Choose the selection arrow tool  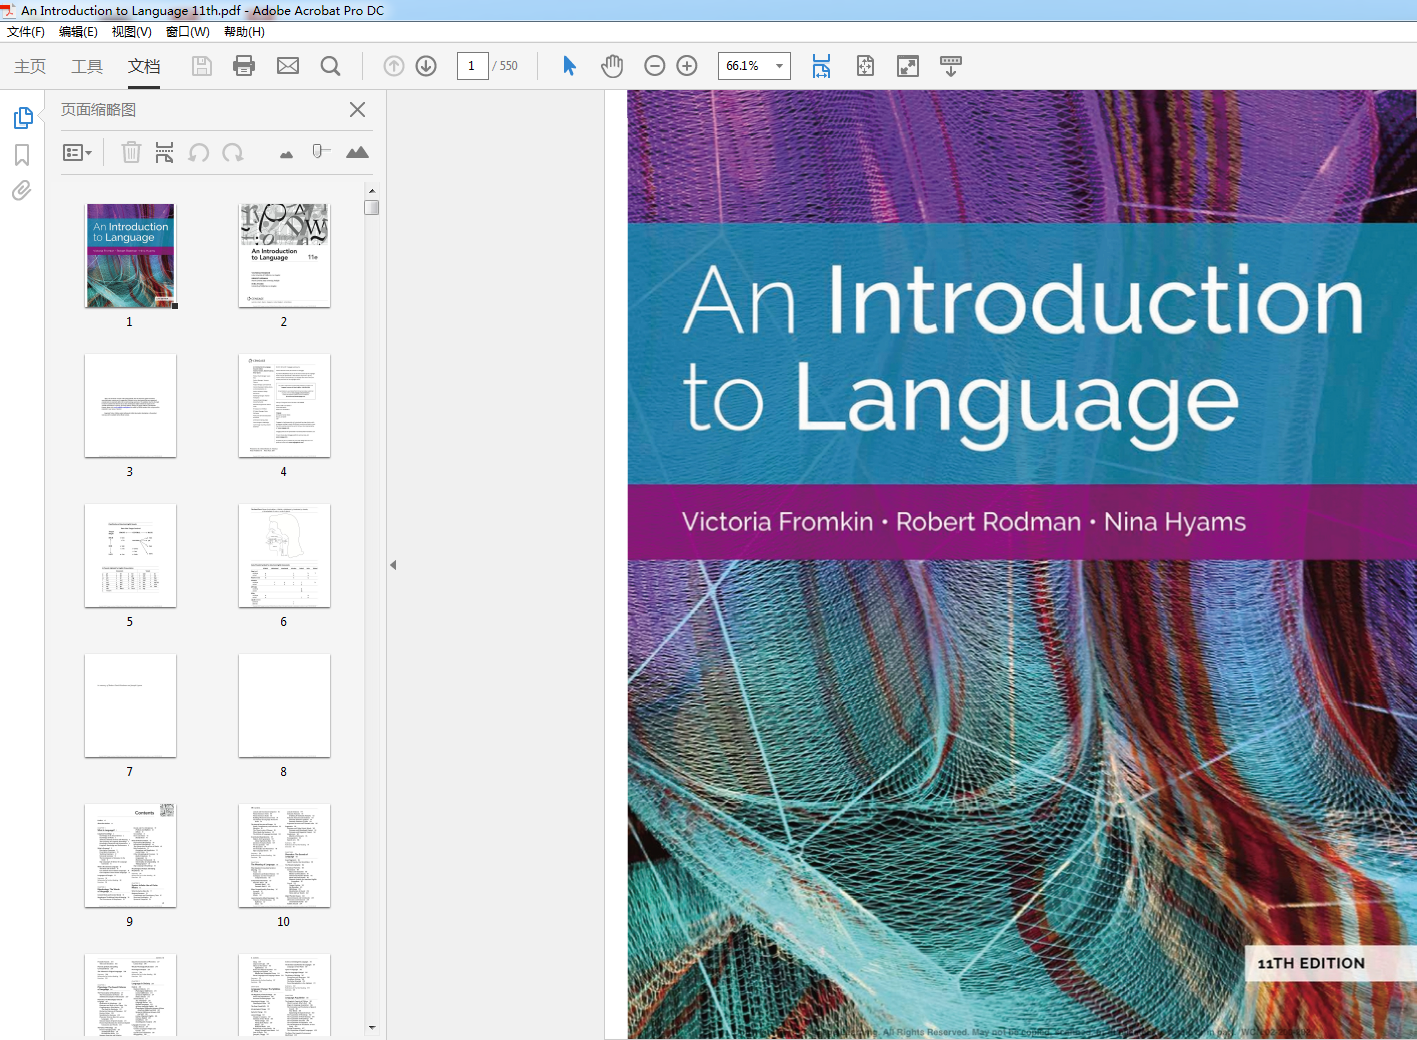coord(569,66)
